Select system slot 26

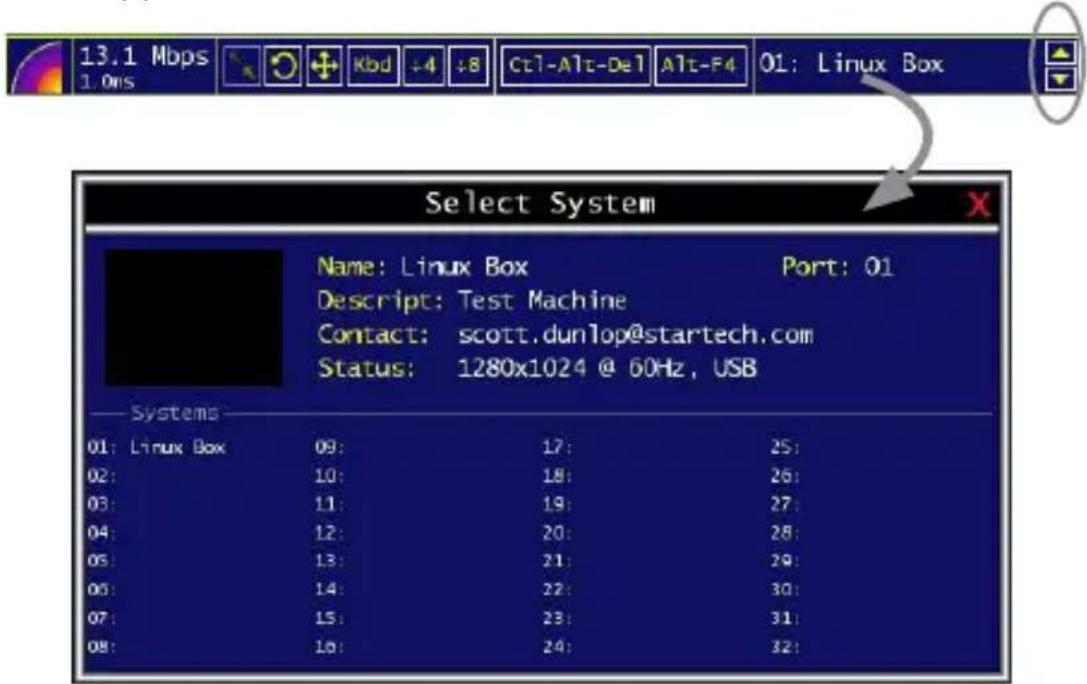785,476
